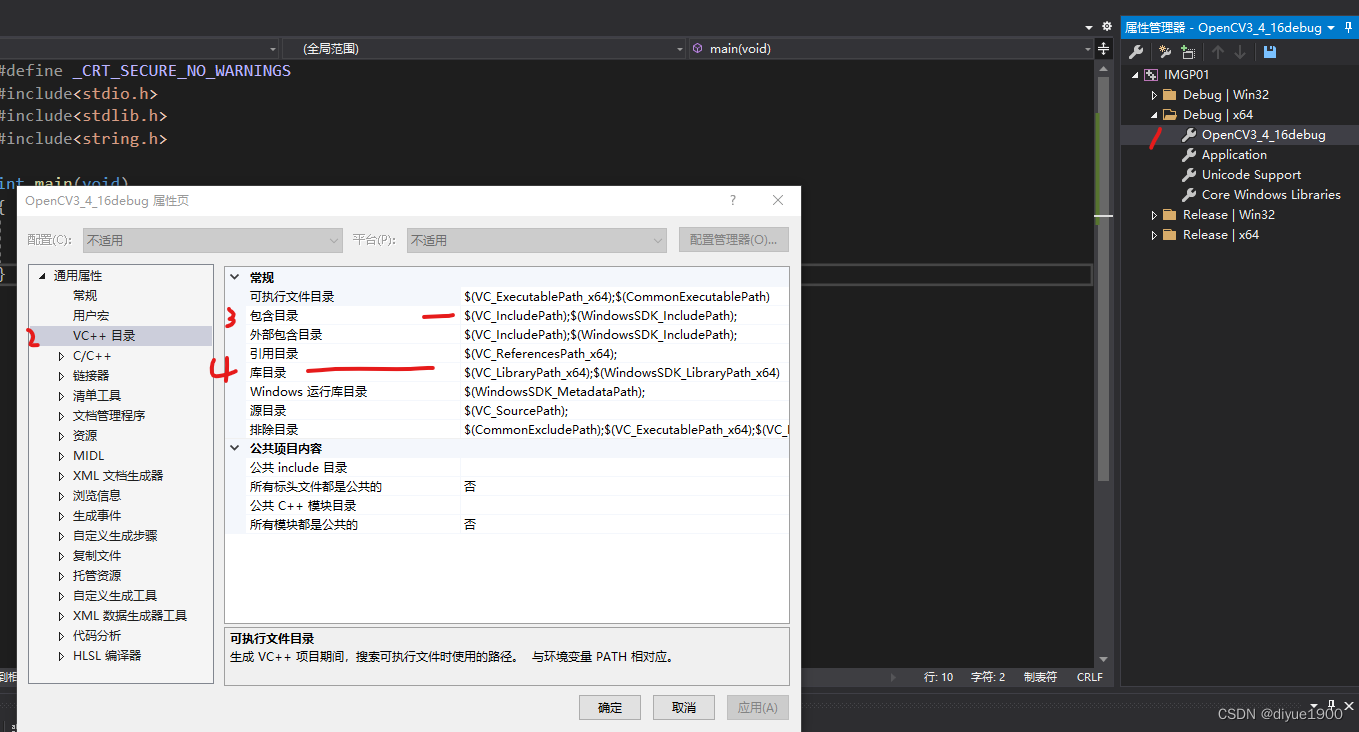Click the 源目录 value $(VC_SourcePath);
The height and width of the screenshot is (732, 1359).
[x=516, y=411]
